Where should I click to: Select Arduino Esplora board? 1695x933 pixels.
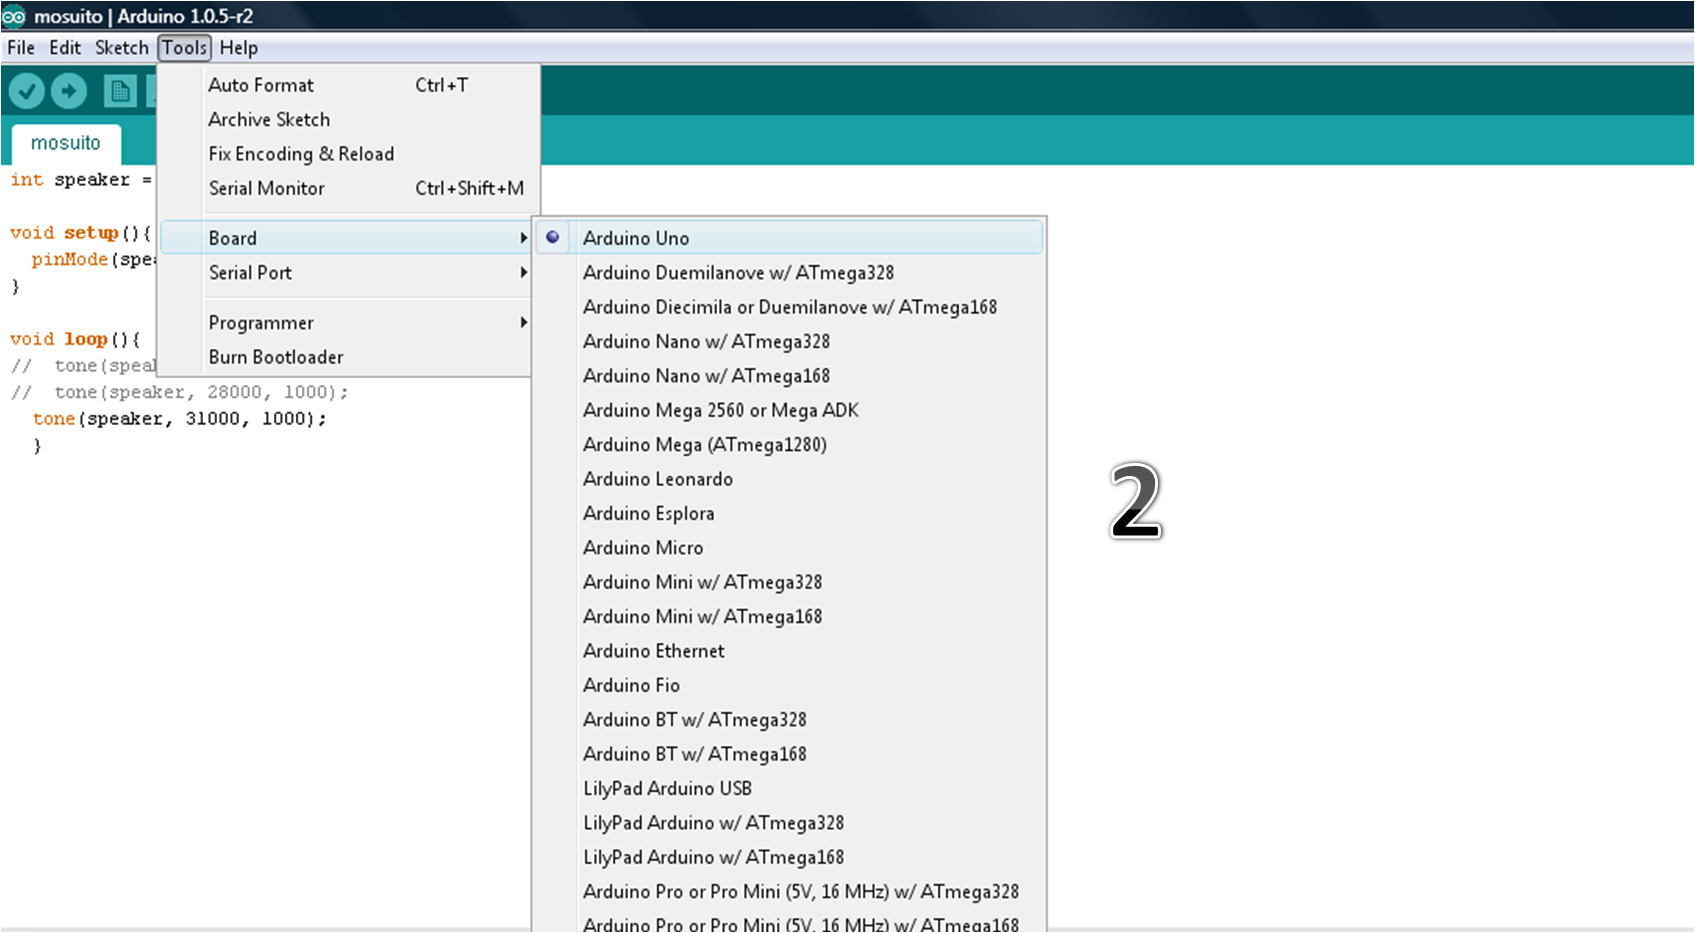coord(790,513)
